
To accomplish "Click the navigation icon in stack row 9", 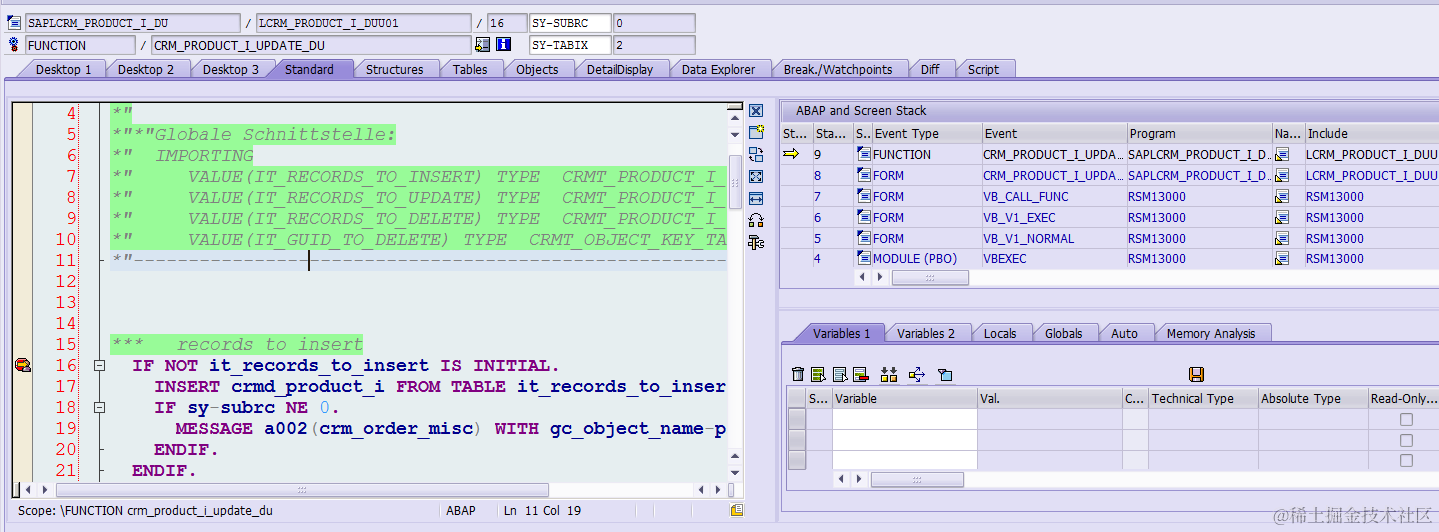I will click(1282, 155).
